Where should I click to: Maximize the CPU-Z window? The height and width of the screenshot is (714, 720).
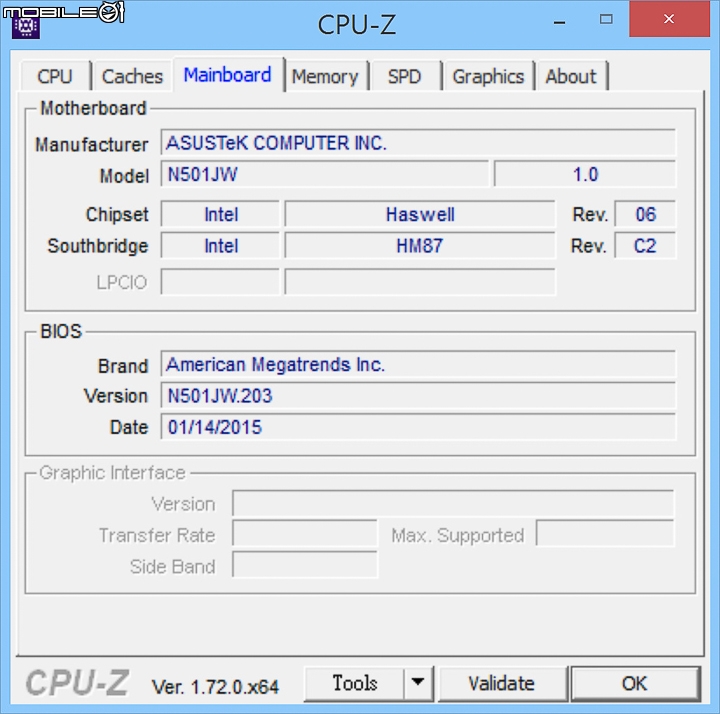pos(606,19)
